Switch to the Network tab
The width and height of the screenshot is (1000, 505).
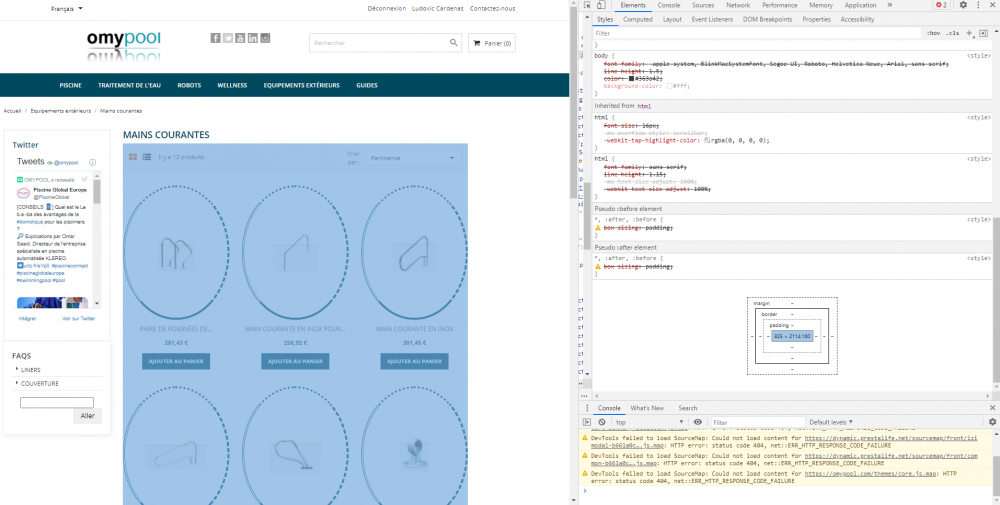coord(738,5)
